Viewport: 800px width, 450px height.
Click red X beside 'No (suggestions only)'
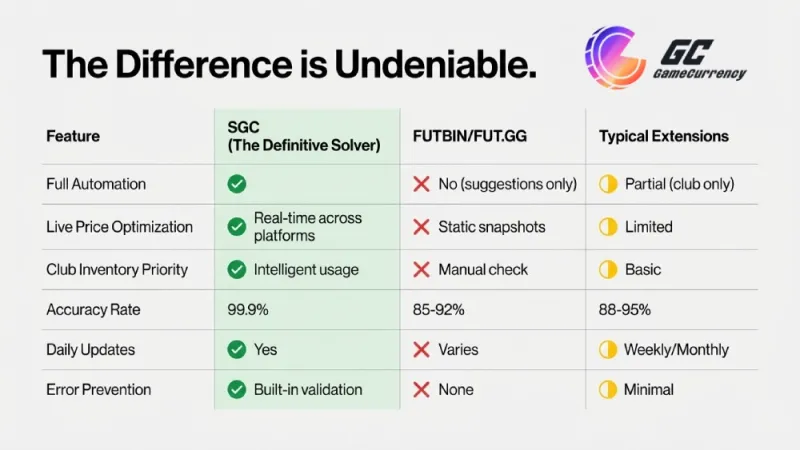point(422,184)
